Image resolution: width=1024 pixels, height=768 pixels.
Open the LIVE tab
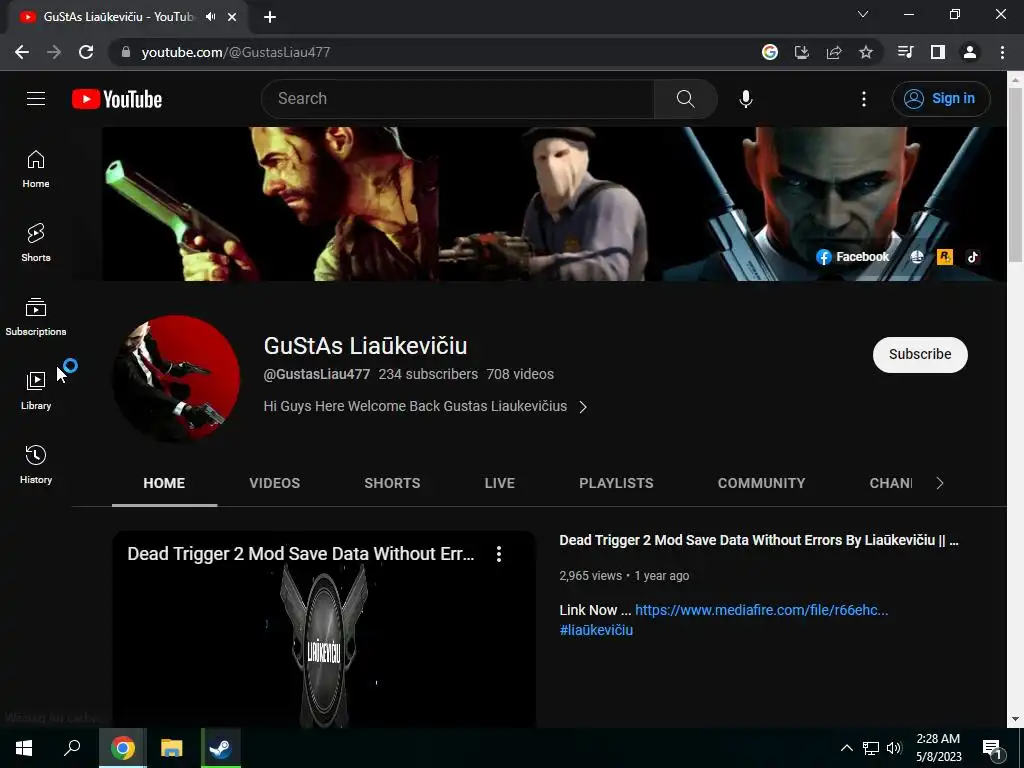pos(500,483)
